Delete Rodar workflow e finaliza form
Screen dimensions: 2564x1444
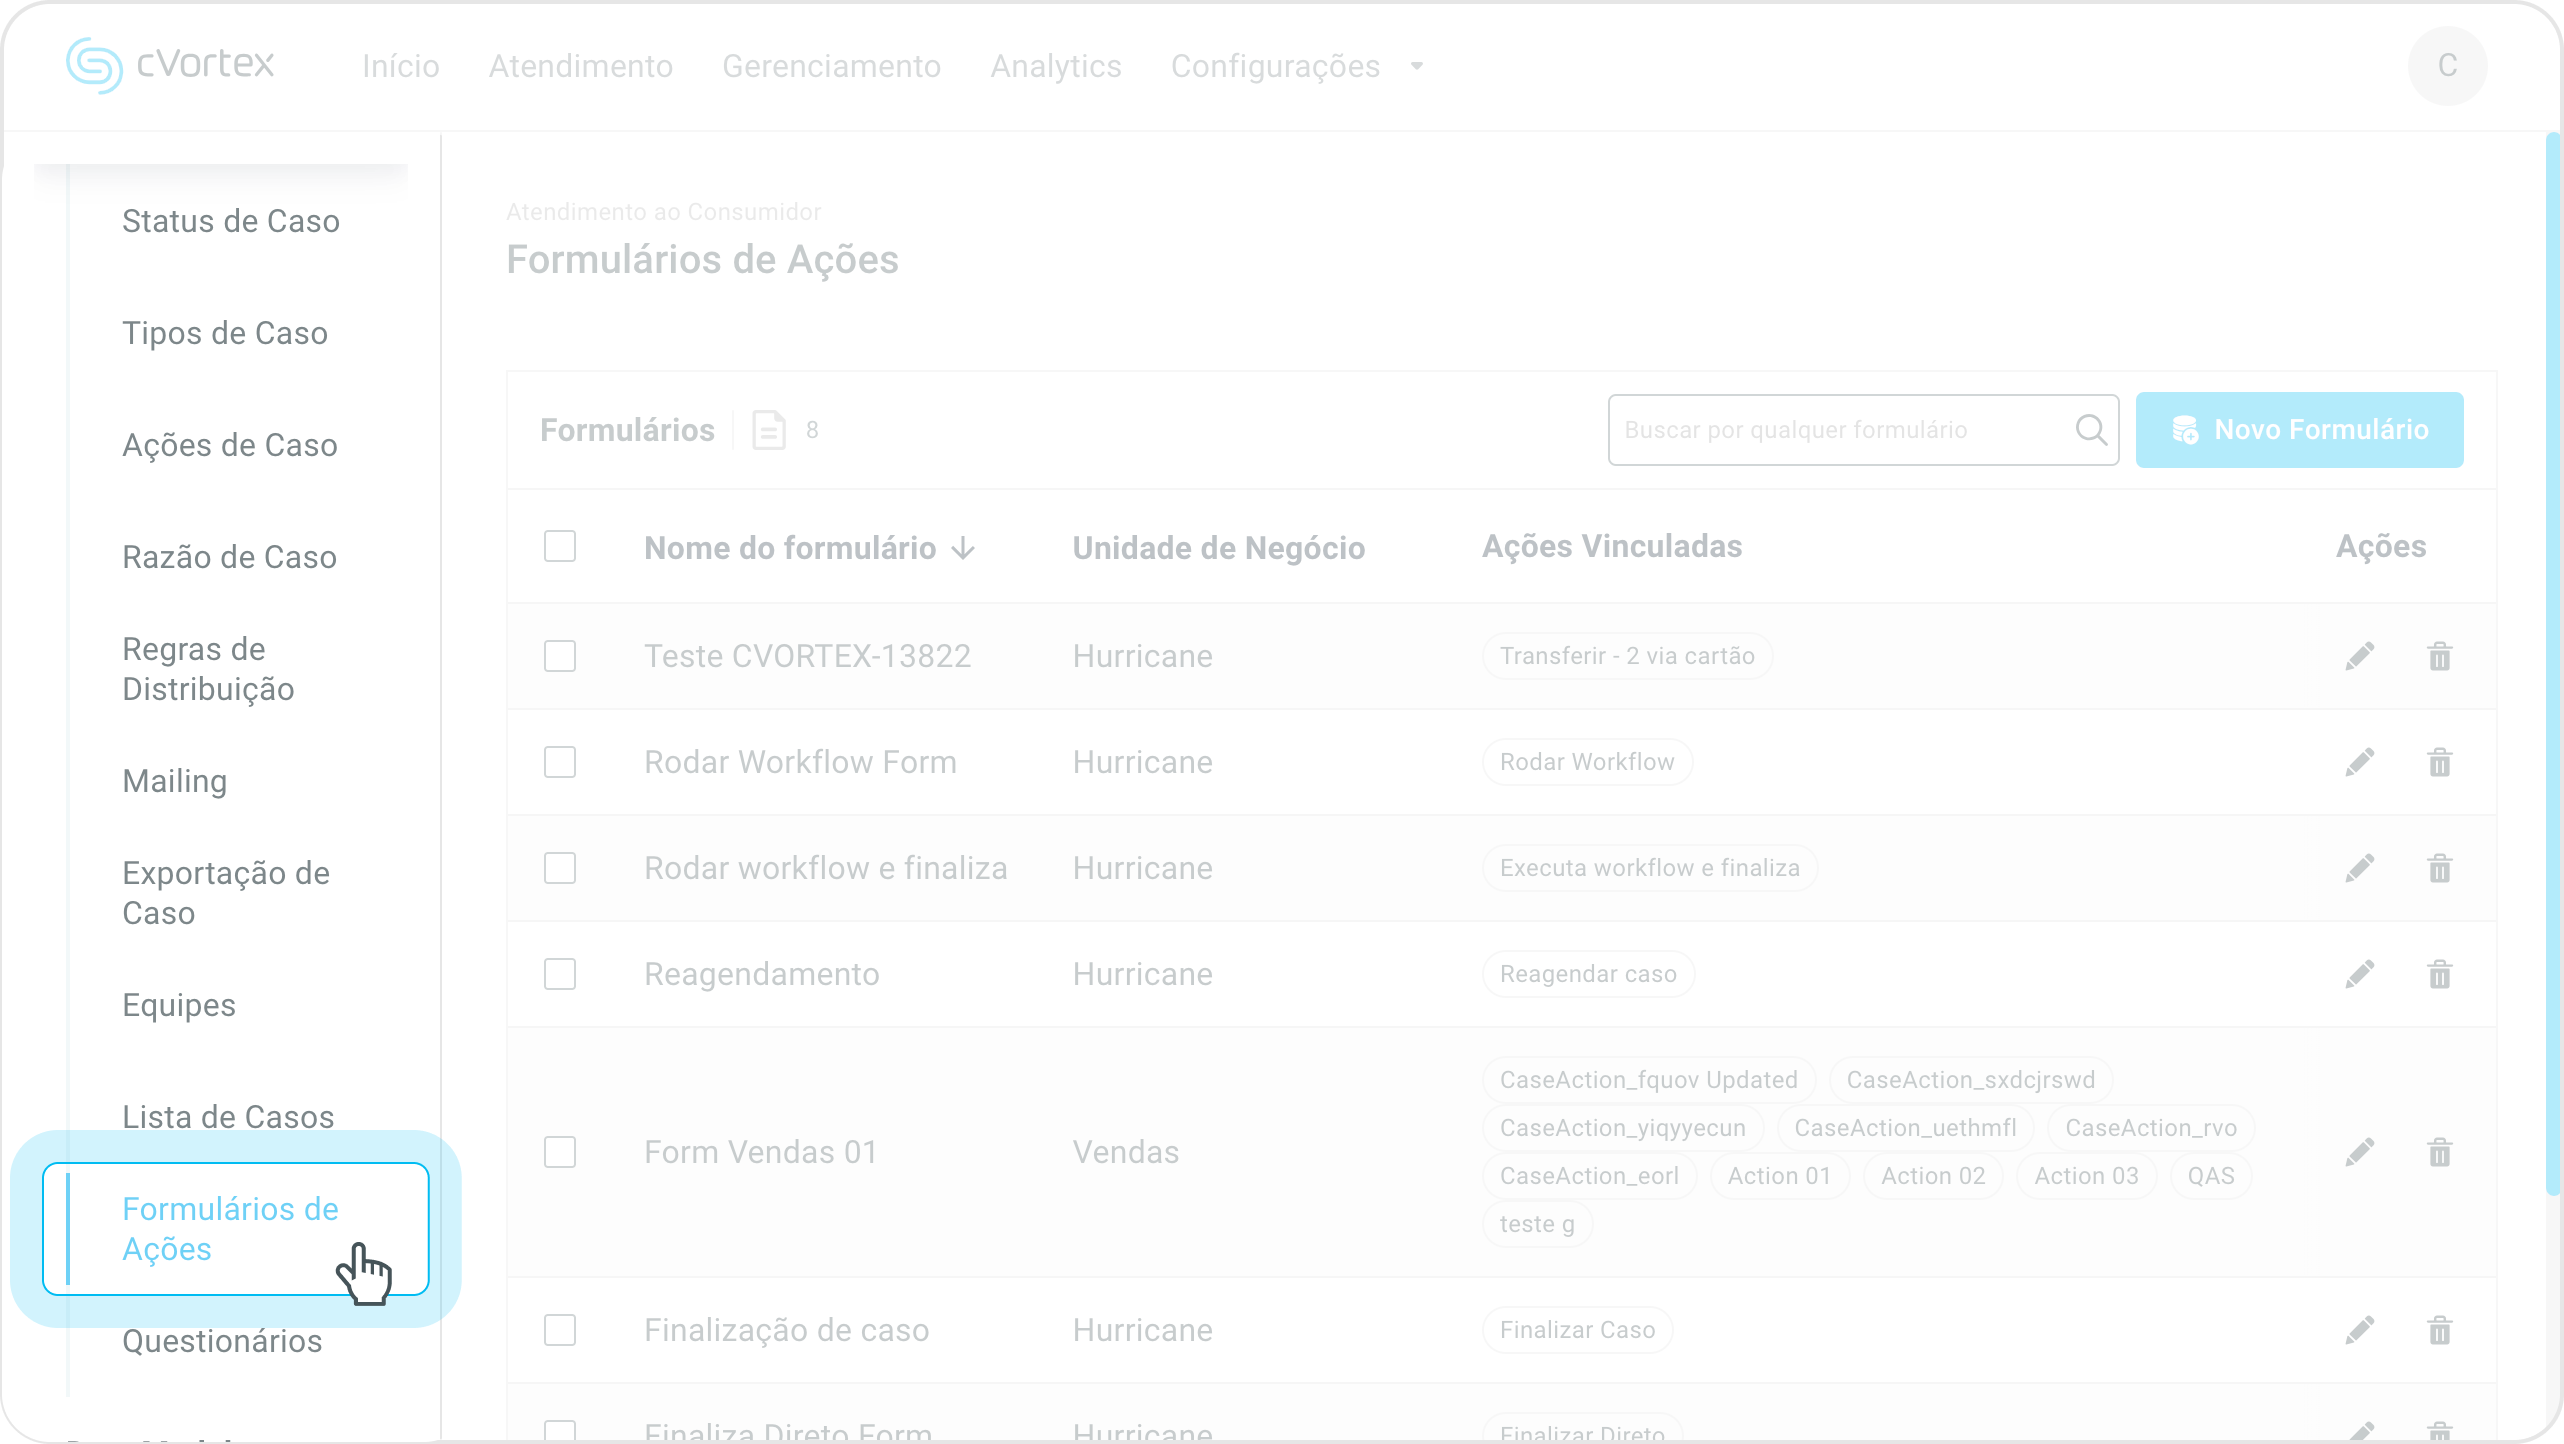click(2439, 869)
